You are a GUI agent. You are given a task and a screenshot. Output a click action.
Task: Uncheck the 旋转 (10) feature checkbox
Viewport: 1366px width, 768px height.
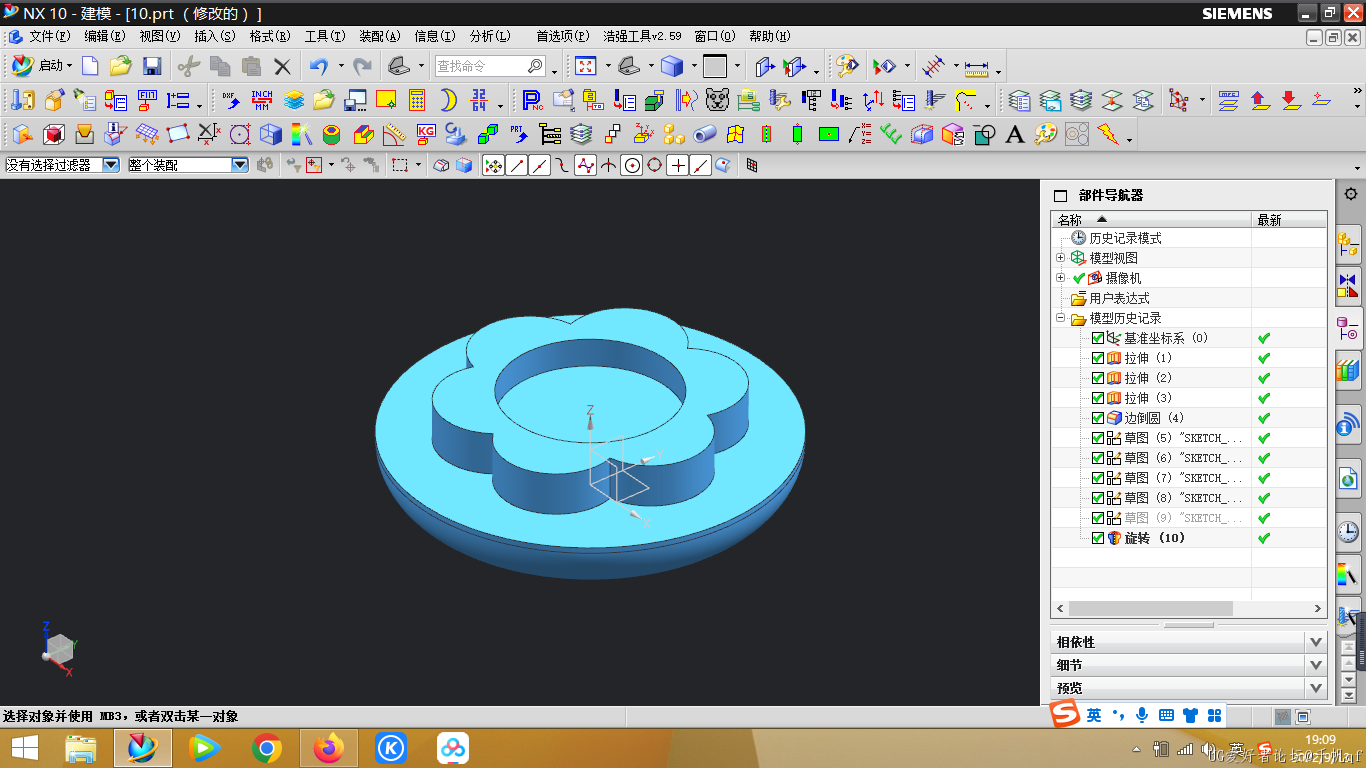[x=1098, y=538]
